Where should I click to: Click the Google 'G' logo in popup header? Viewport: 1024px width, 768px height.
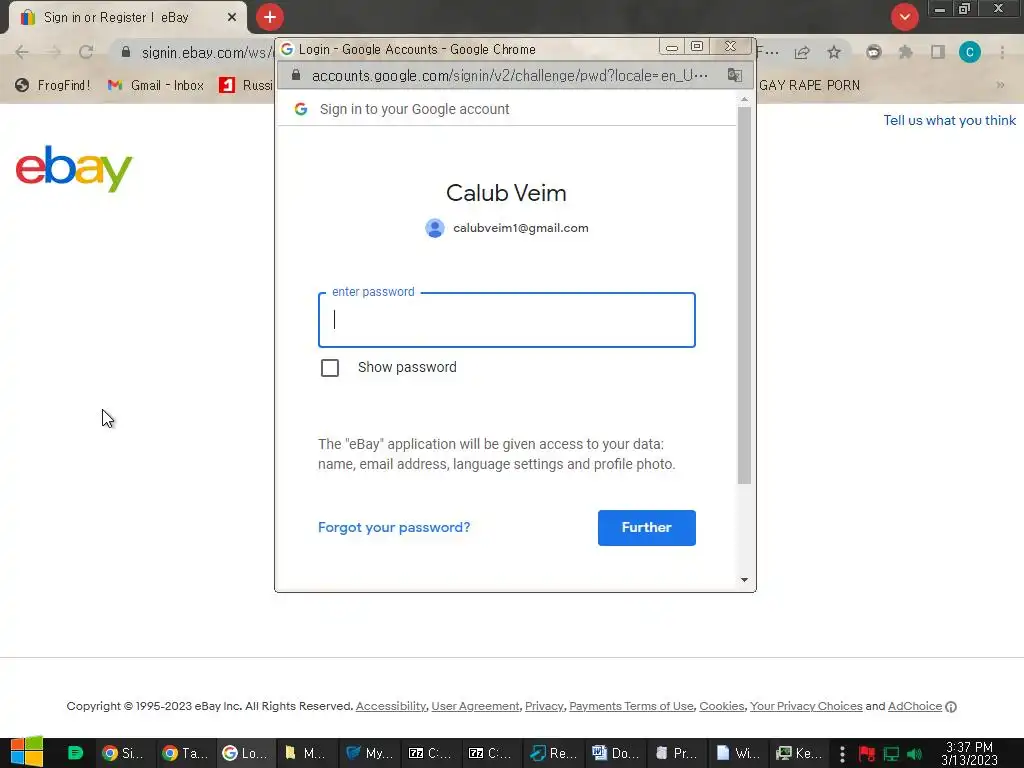tap(300, 109)
